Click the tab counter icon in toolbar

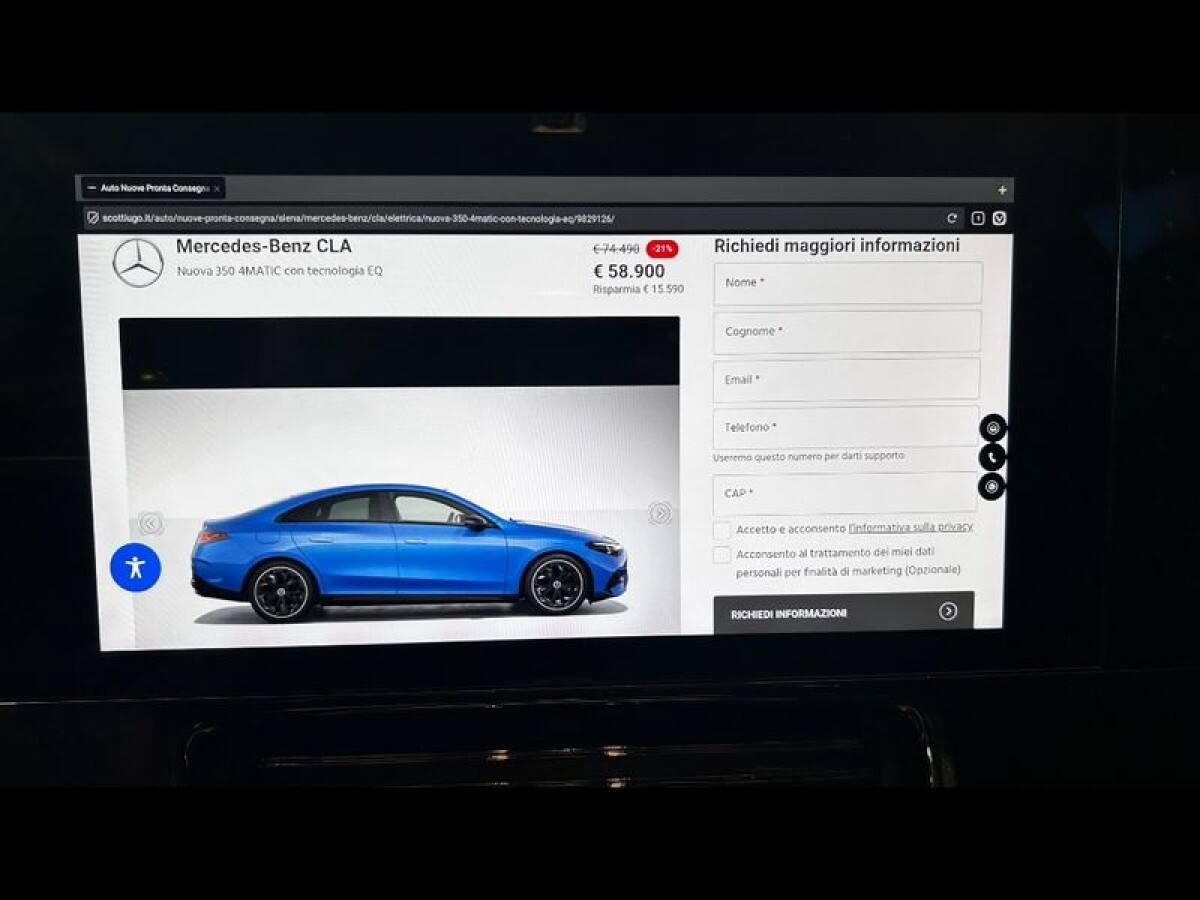point(978,218)
